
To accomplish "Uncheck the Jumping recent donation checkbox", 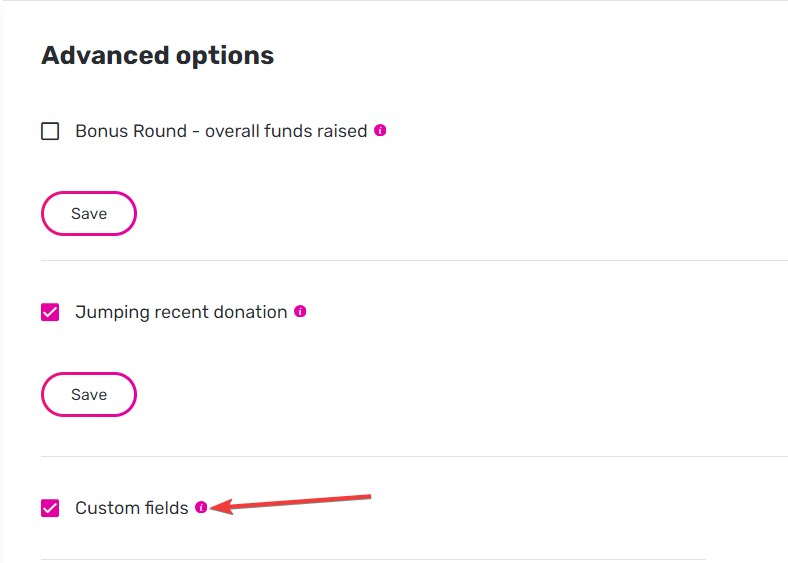I will tap(50, 312).
